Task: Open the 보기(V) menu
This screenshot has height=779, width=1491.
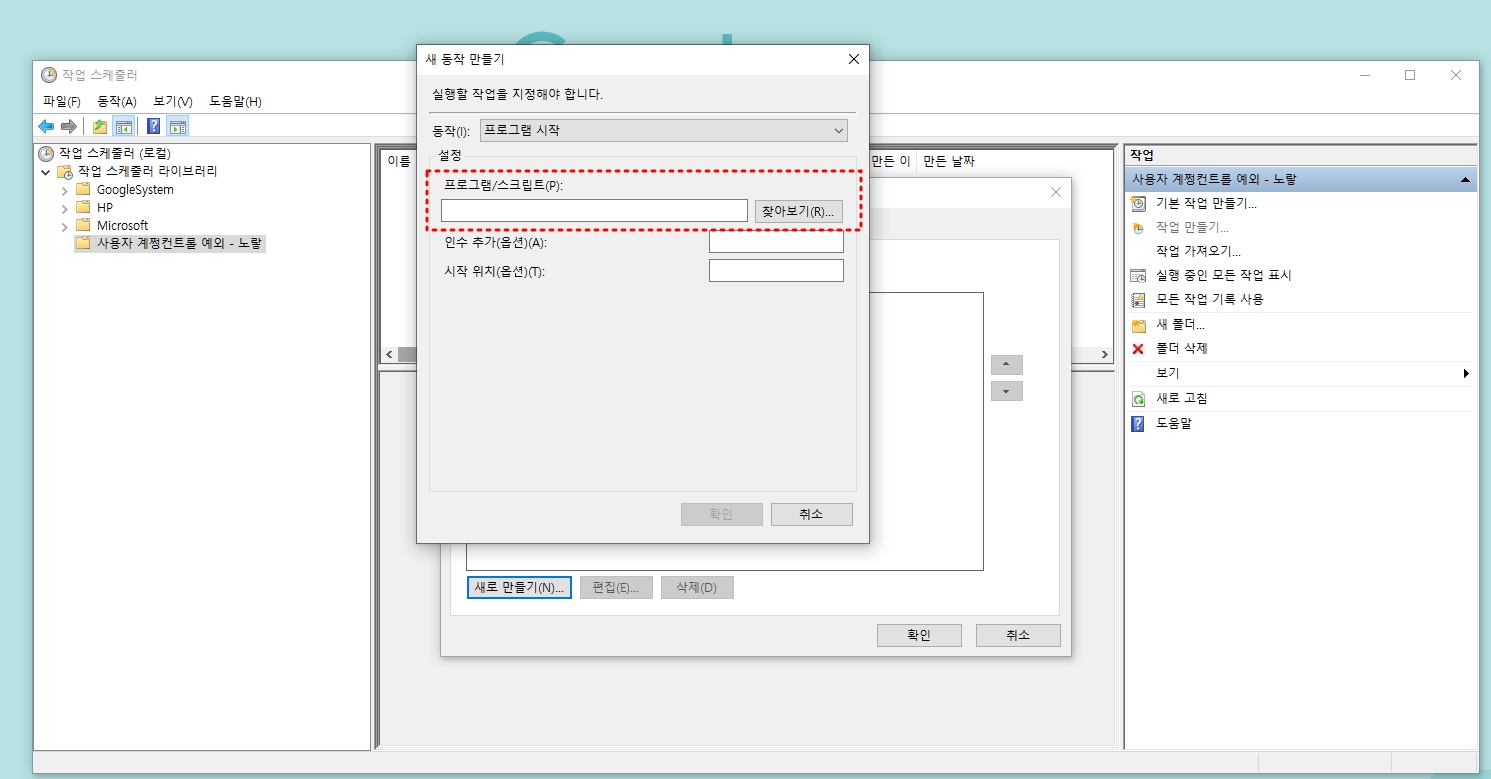Action: 172,101
